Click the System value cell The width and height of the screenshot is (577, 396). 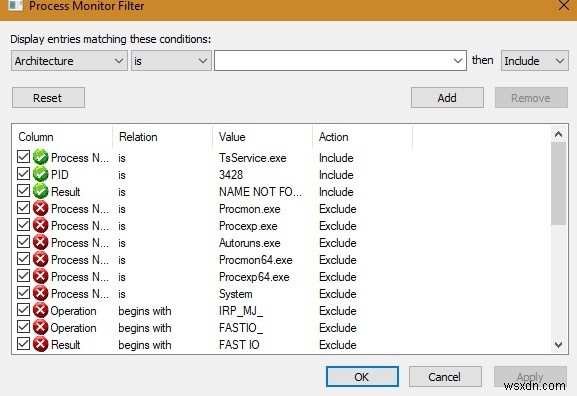tap(236, 294)
